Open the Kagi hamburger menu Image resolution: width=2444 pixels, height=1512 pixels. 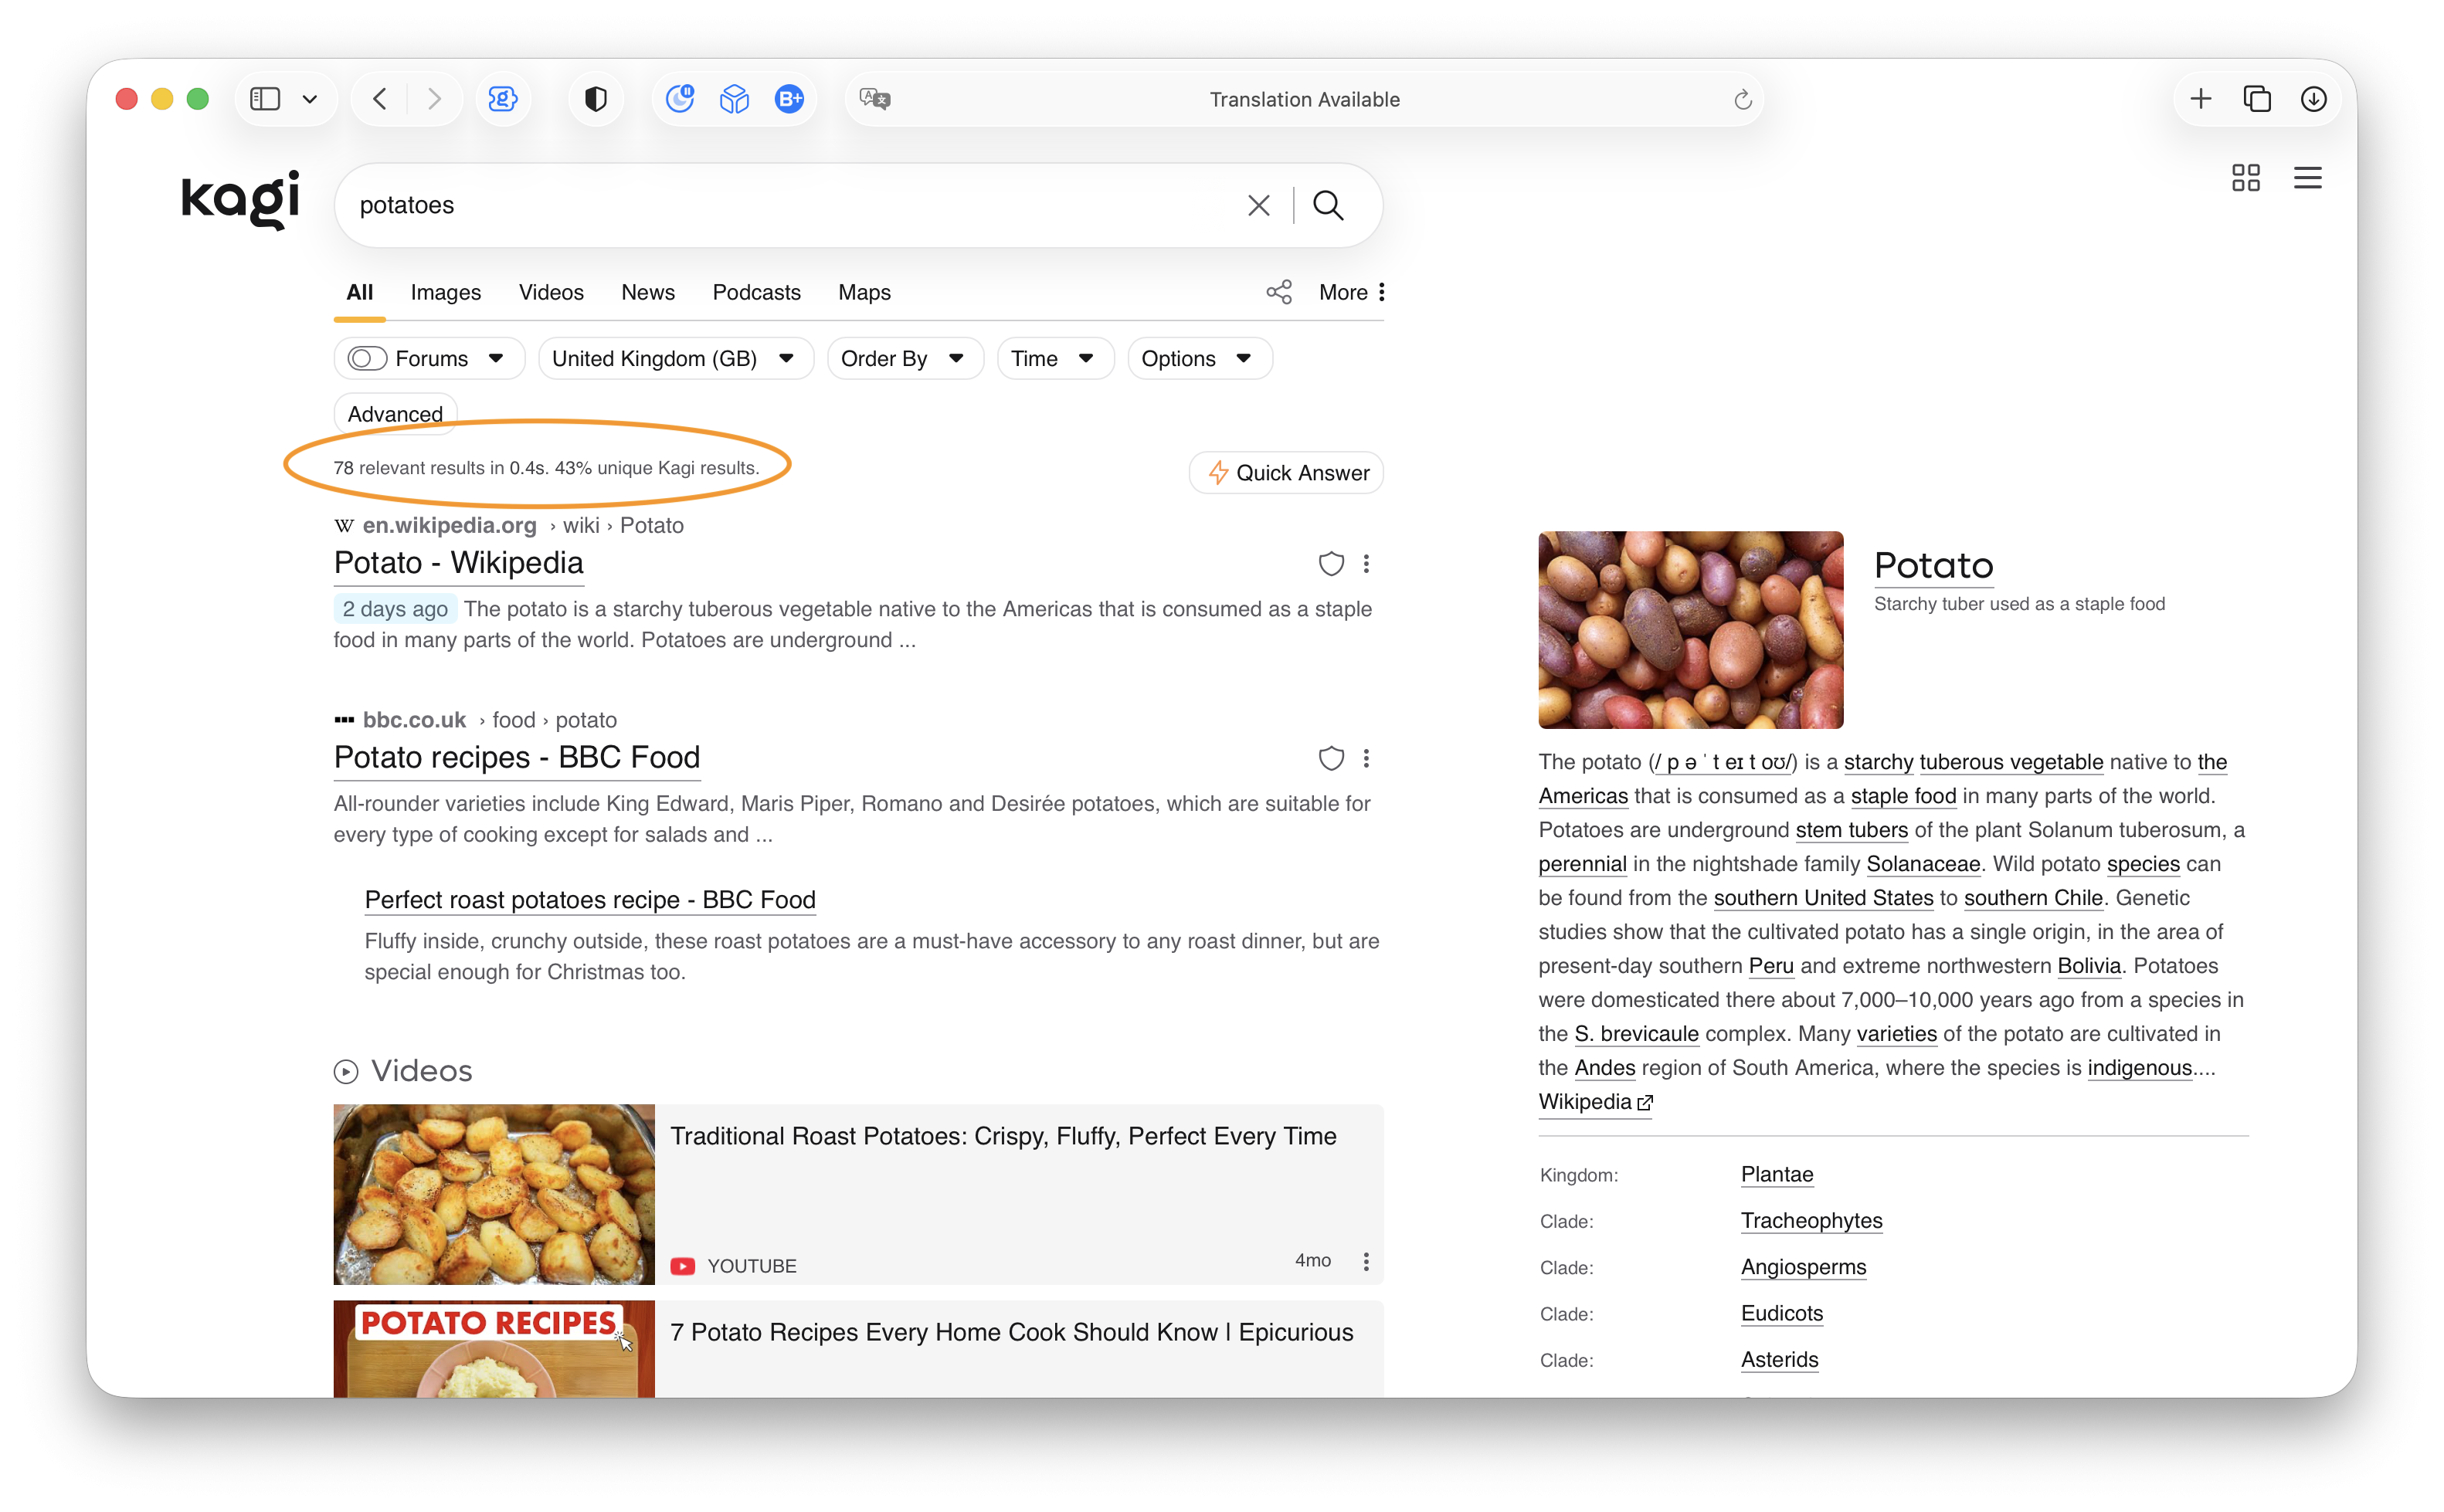2308,178
